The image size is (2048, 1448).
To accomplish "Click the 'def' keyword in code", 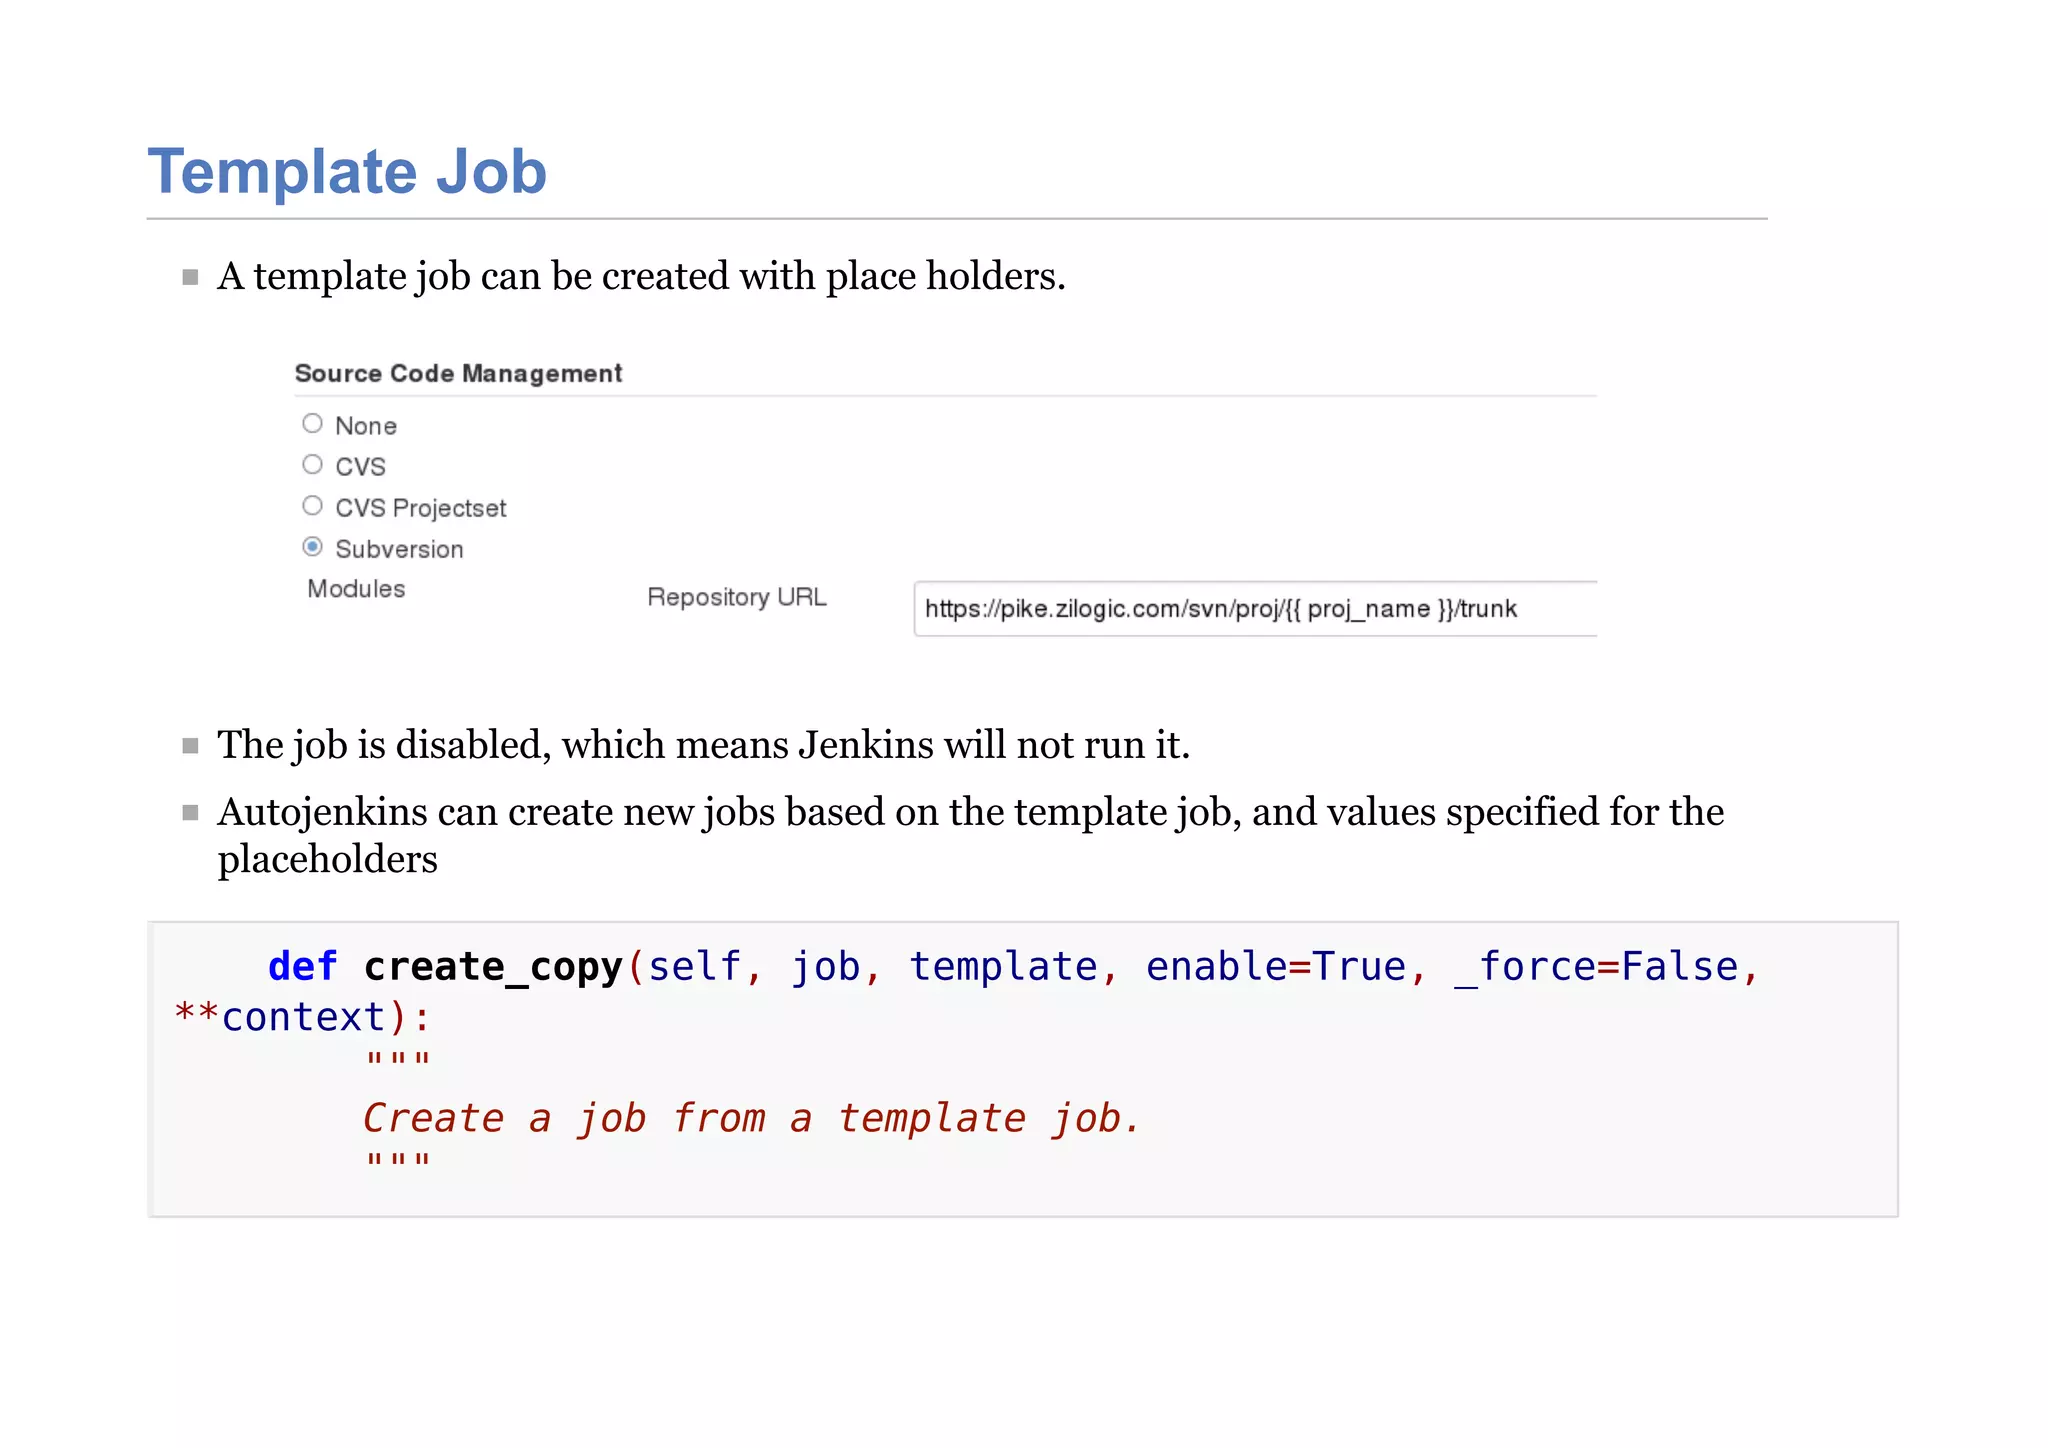I will pos(303,967).
